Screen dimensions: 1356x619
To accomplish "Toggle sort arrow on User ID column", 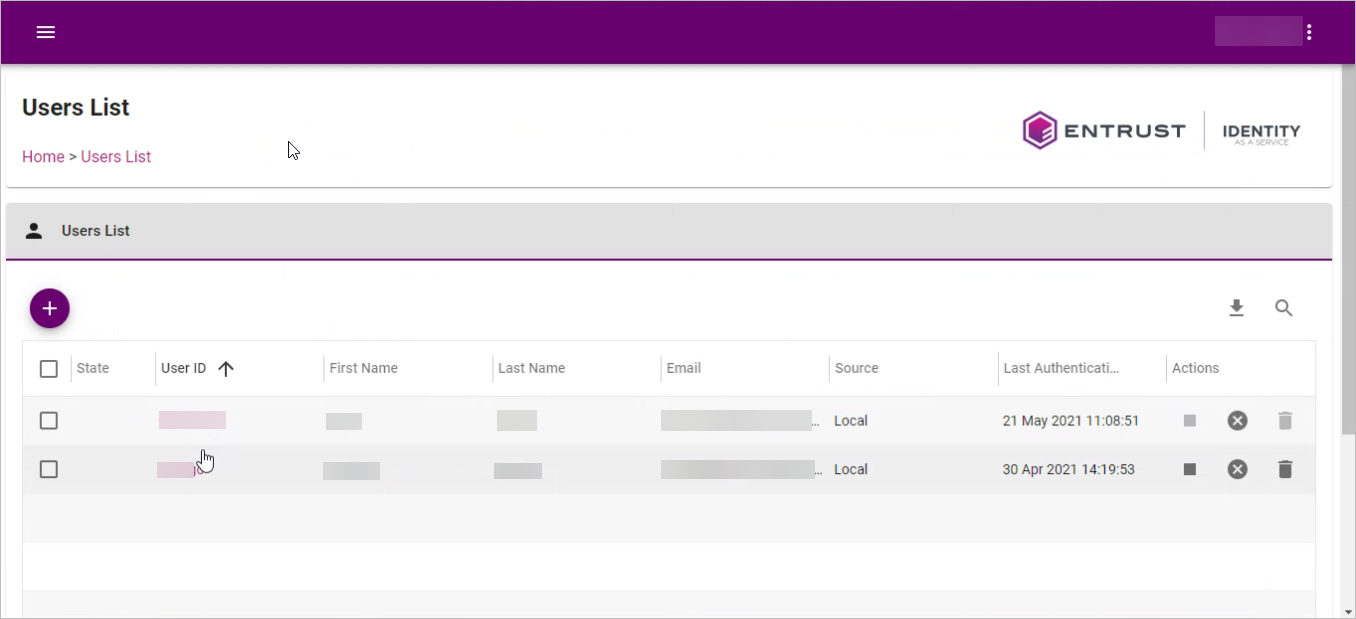I will click(x=226, y=369).
